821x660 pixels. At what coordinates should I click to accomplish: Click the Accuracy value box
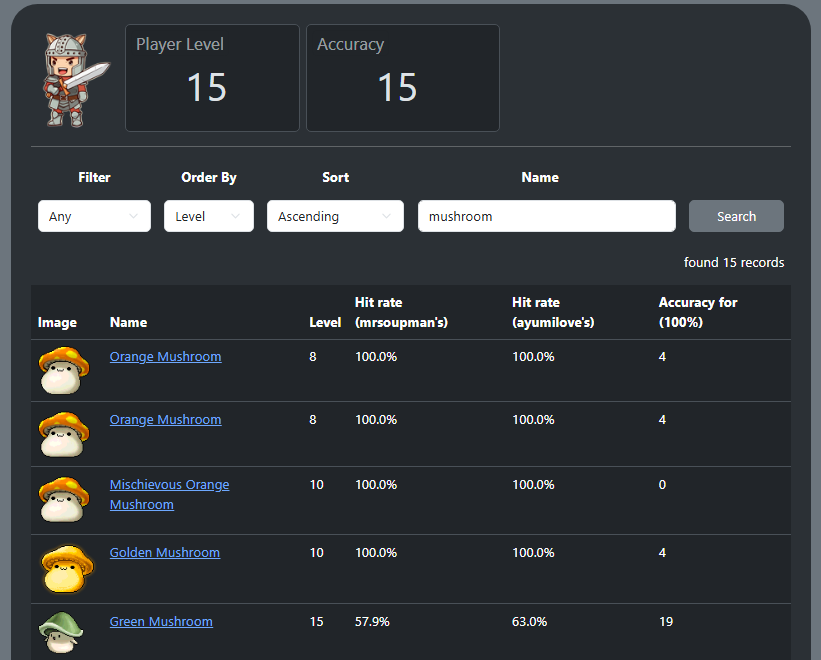403,78
